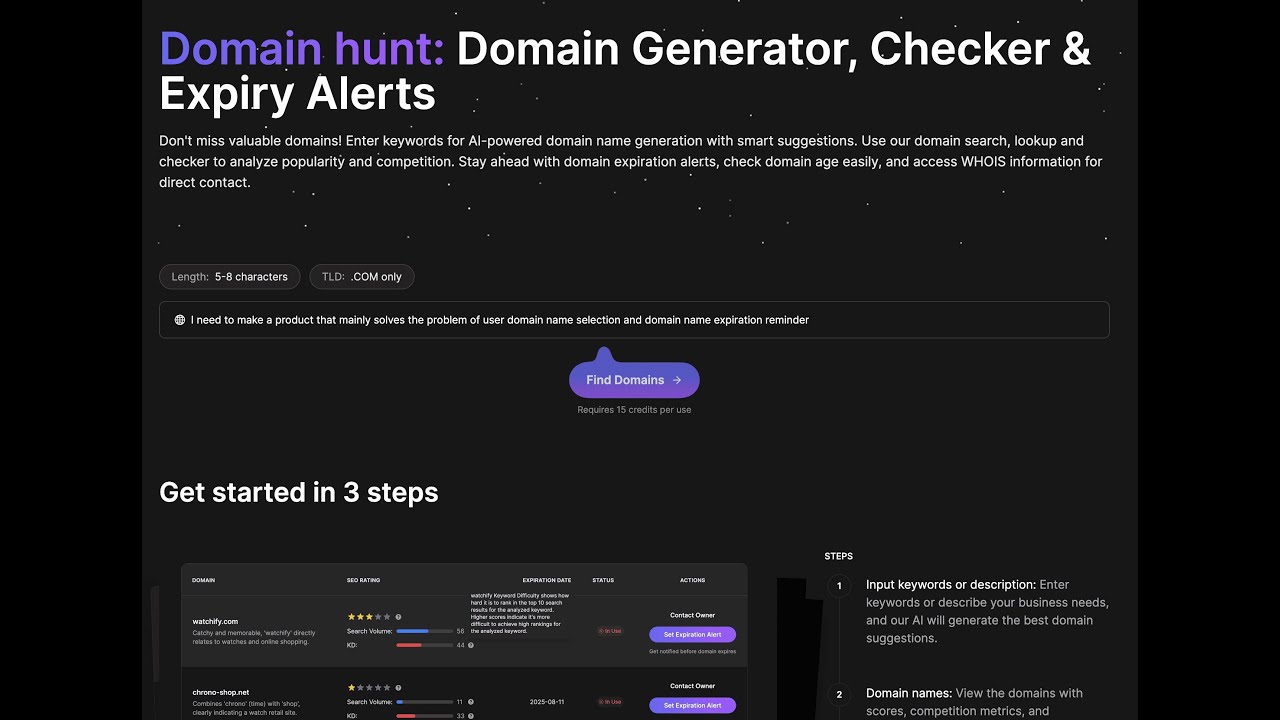
Task: Click the EXPIRATION DATE column header
Action: tap(547, 580)
